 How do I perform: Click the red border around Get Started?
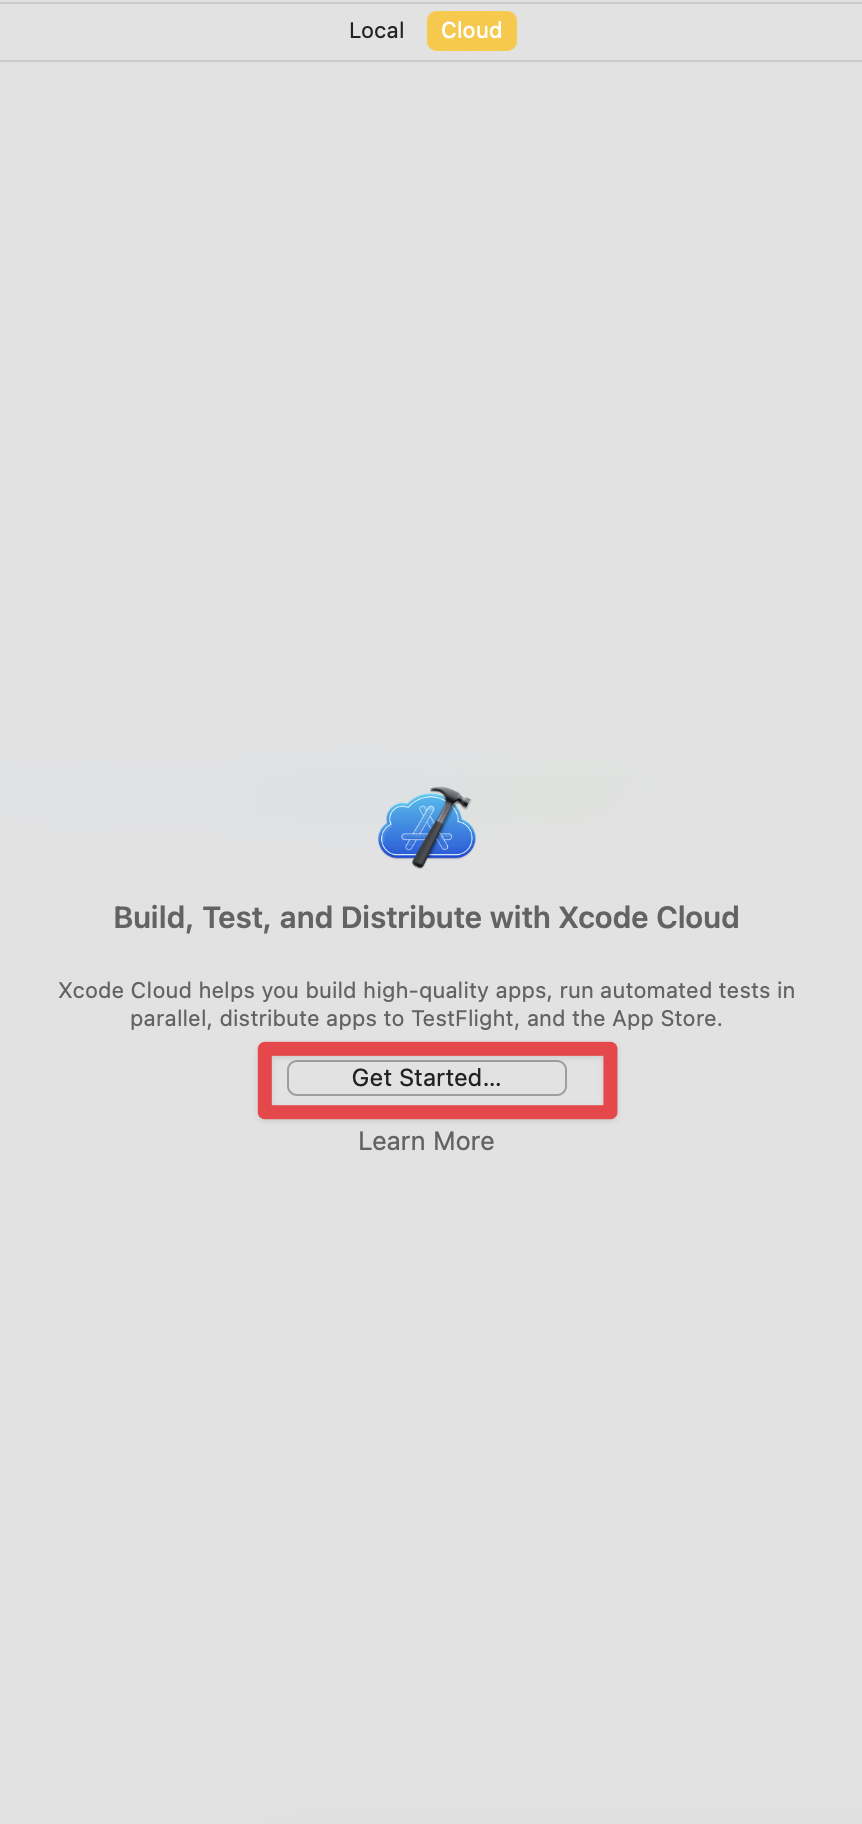[438, 1047]
